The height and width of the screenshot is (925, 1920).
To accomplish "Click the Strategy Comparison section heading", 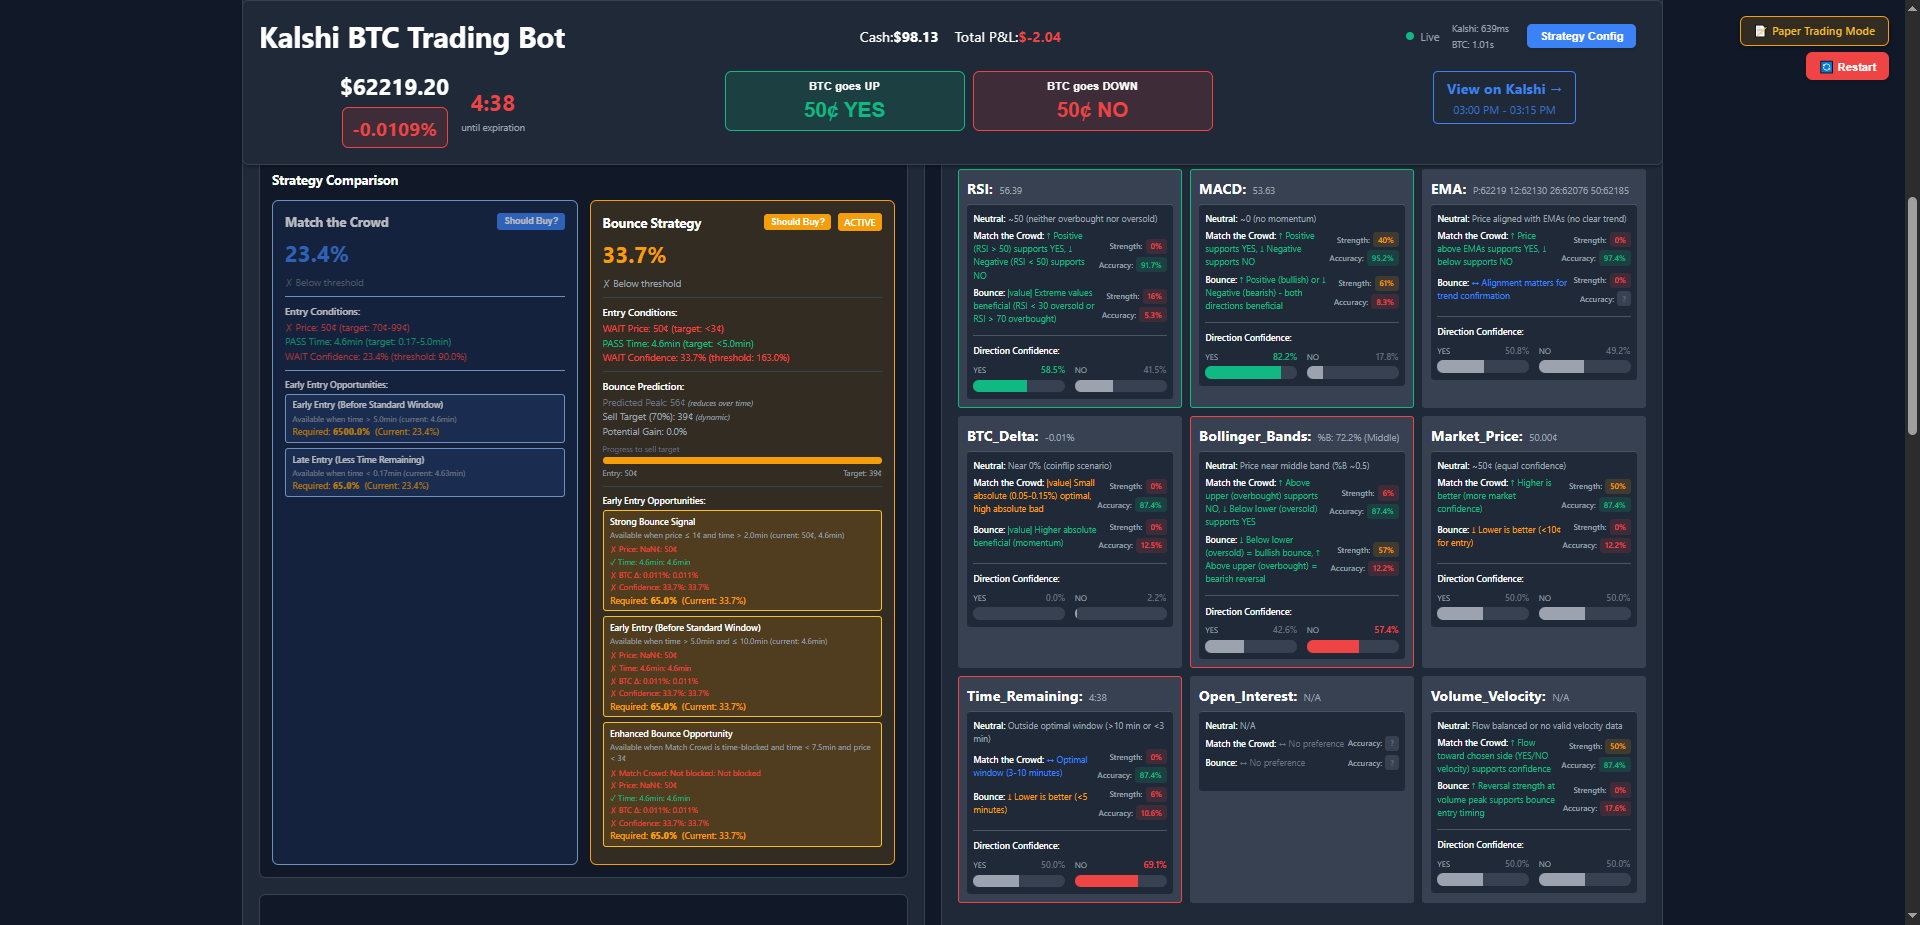I will coord(335,180).
